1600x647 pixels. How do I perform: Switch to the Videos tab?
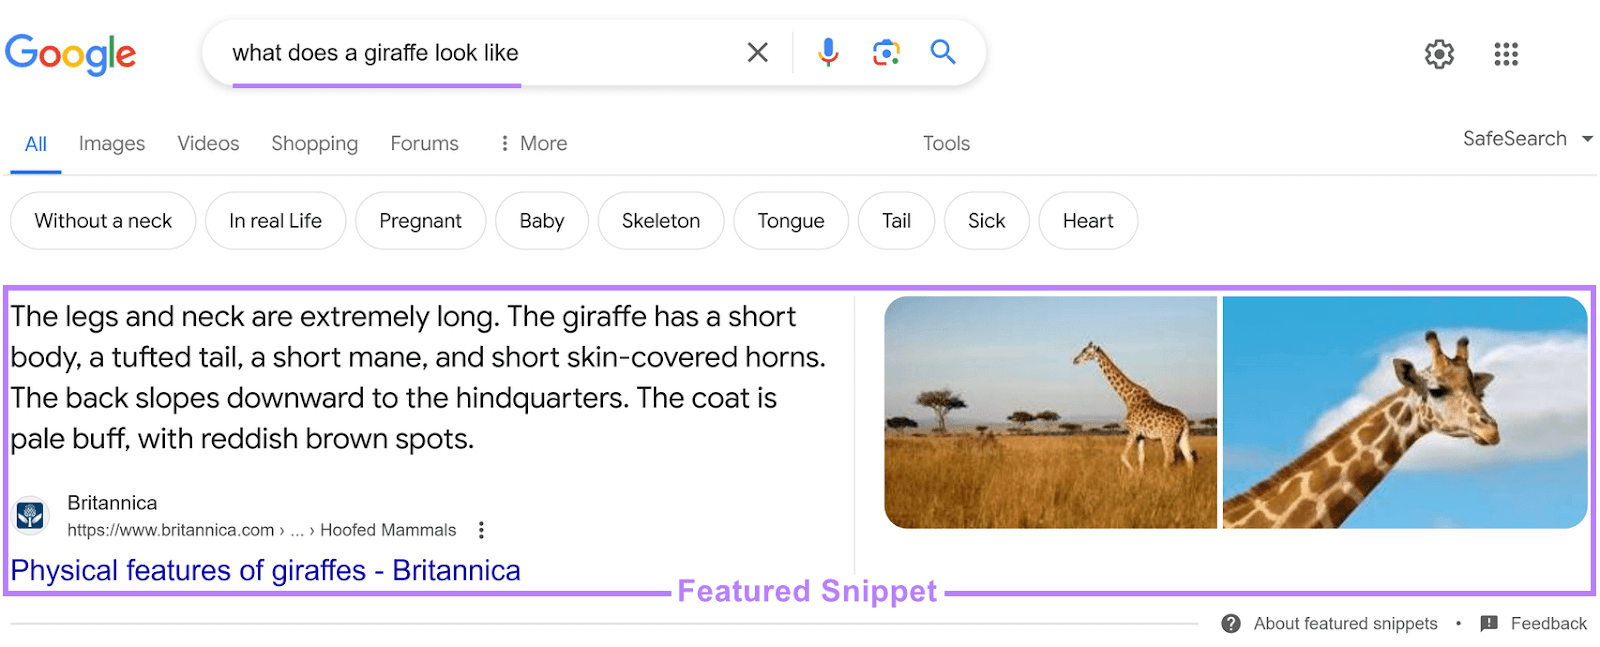pos(207,143)
